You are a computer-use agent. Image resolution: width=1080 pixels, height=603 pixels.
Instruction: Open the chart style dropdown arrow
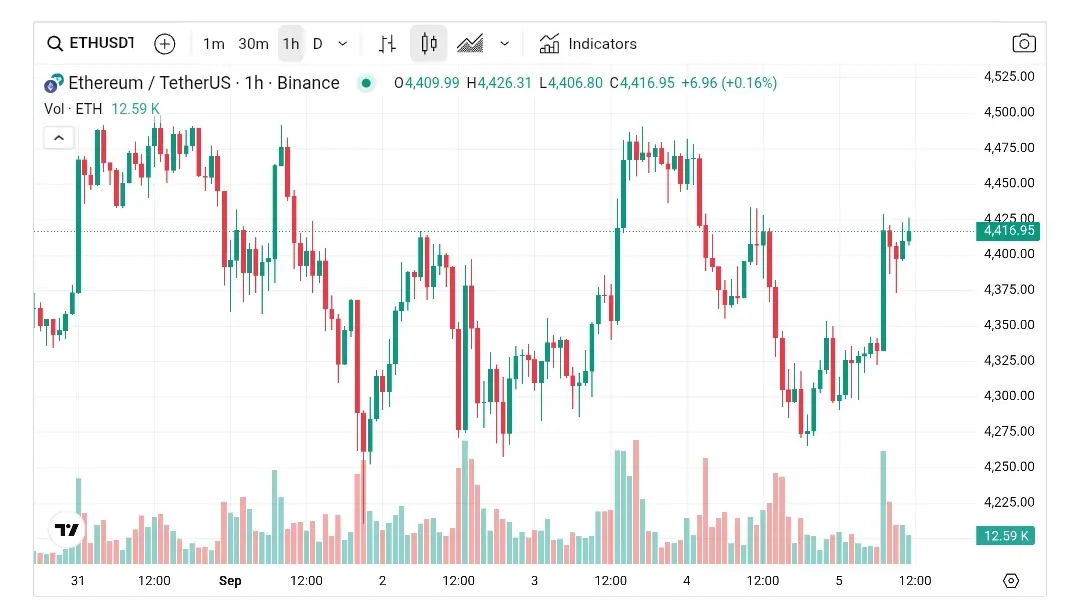(505, 44)
